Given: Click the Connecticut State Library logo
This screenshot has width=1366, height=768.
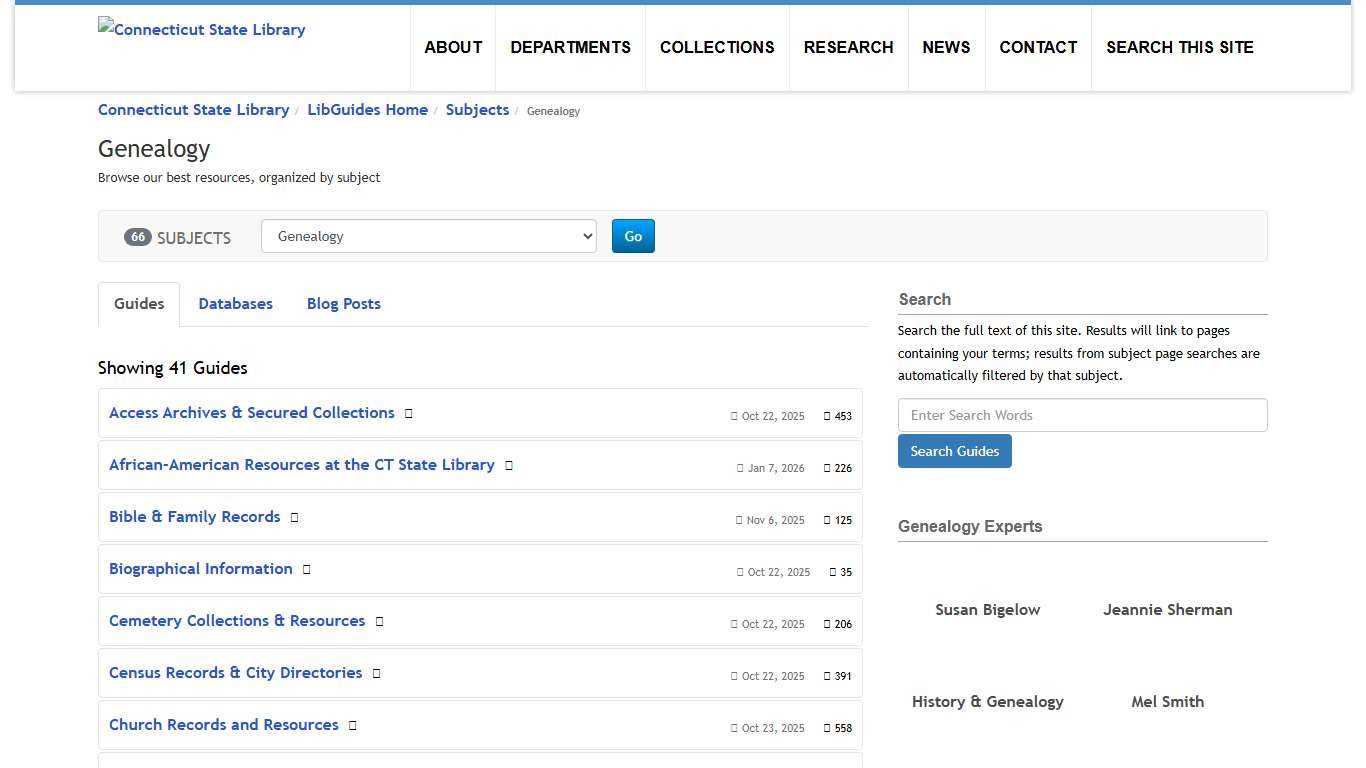Looking at the screenshot, I should (201, 29).
